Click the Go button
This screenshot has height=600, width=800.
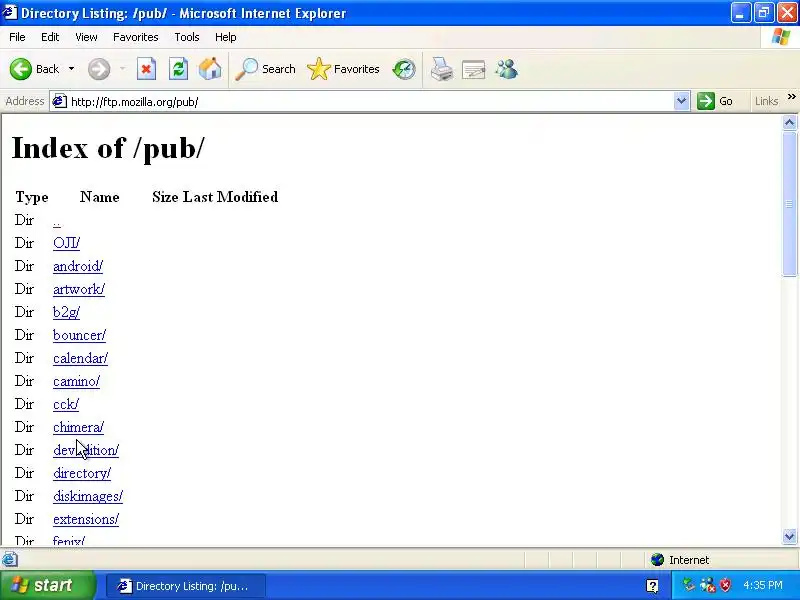(x=715, y=102)
